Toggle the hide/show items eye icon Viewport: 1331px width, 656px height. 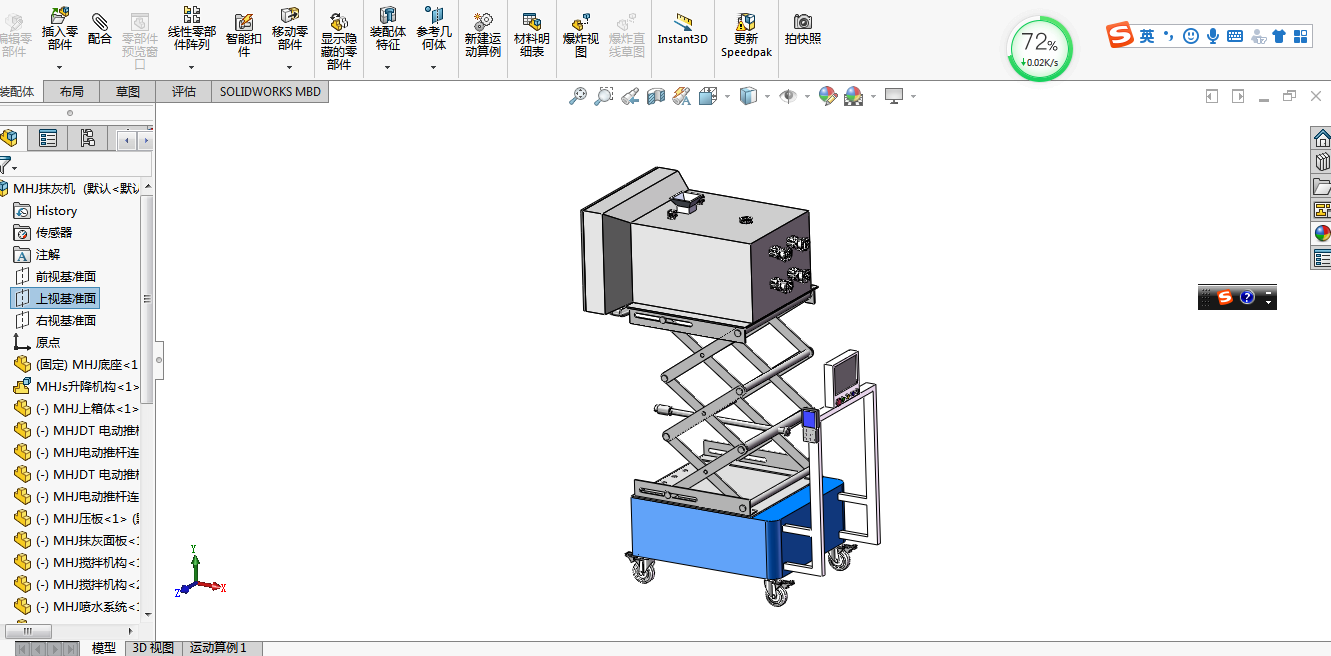pyautogui.click(x=788, y=96)
